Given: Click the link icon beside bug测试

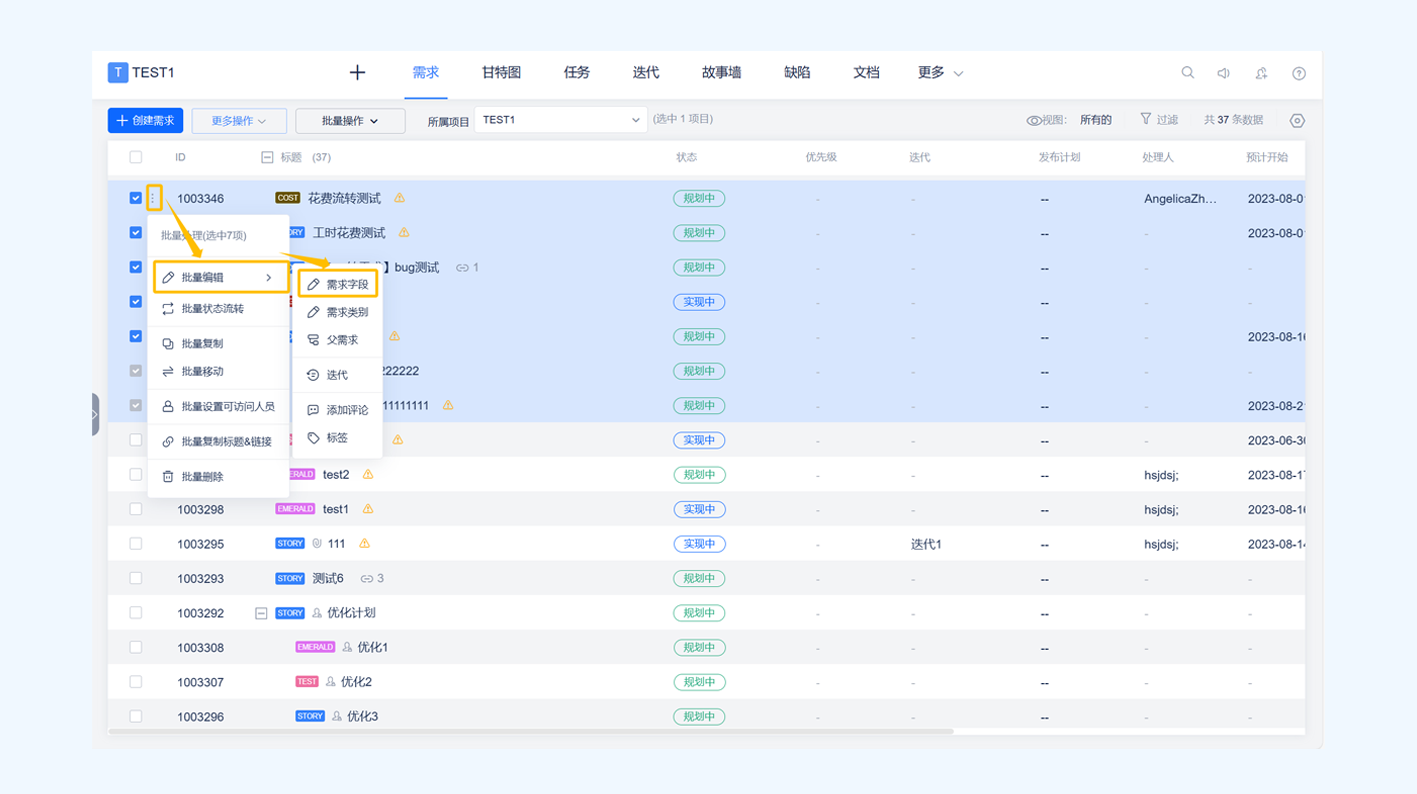Looking at the screenshot, I should click(462, 267).
